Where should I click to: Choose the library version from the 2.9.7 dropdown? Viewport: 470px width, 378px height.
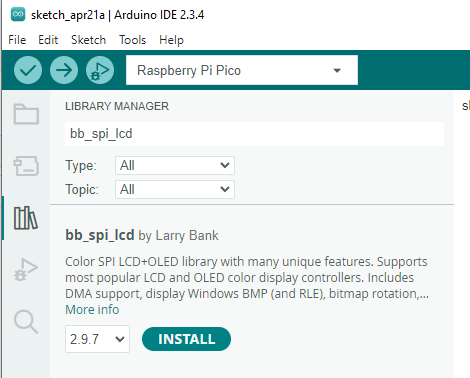click(x=97, y=339)
